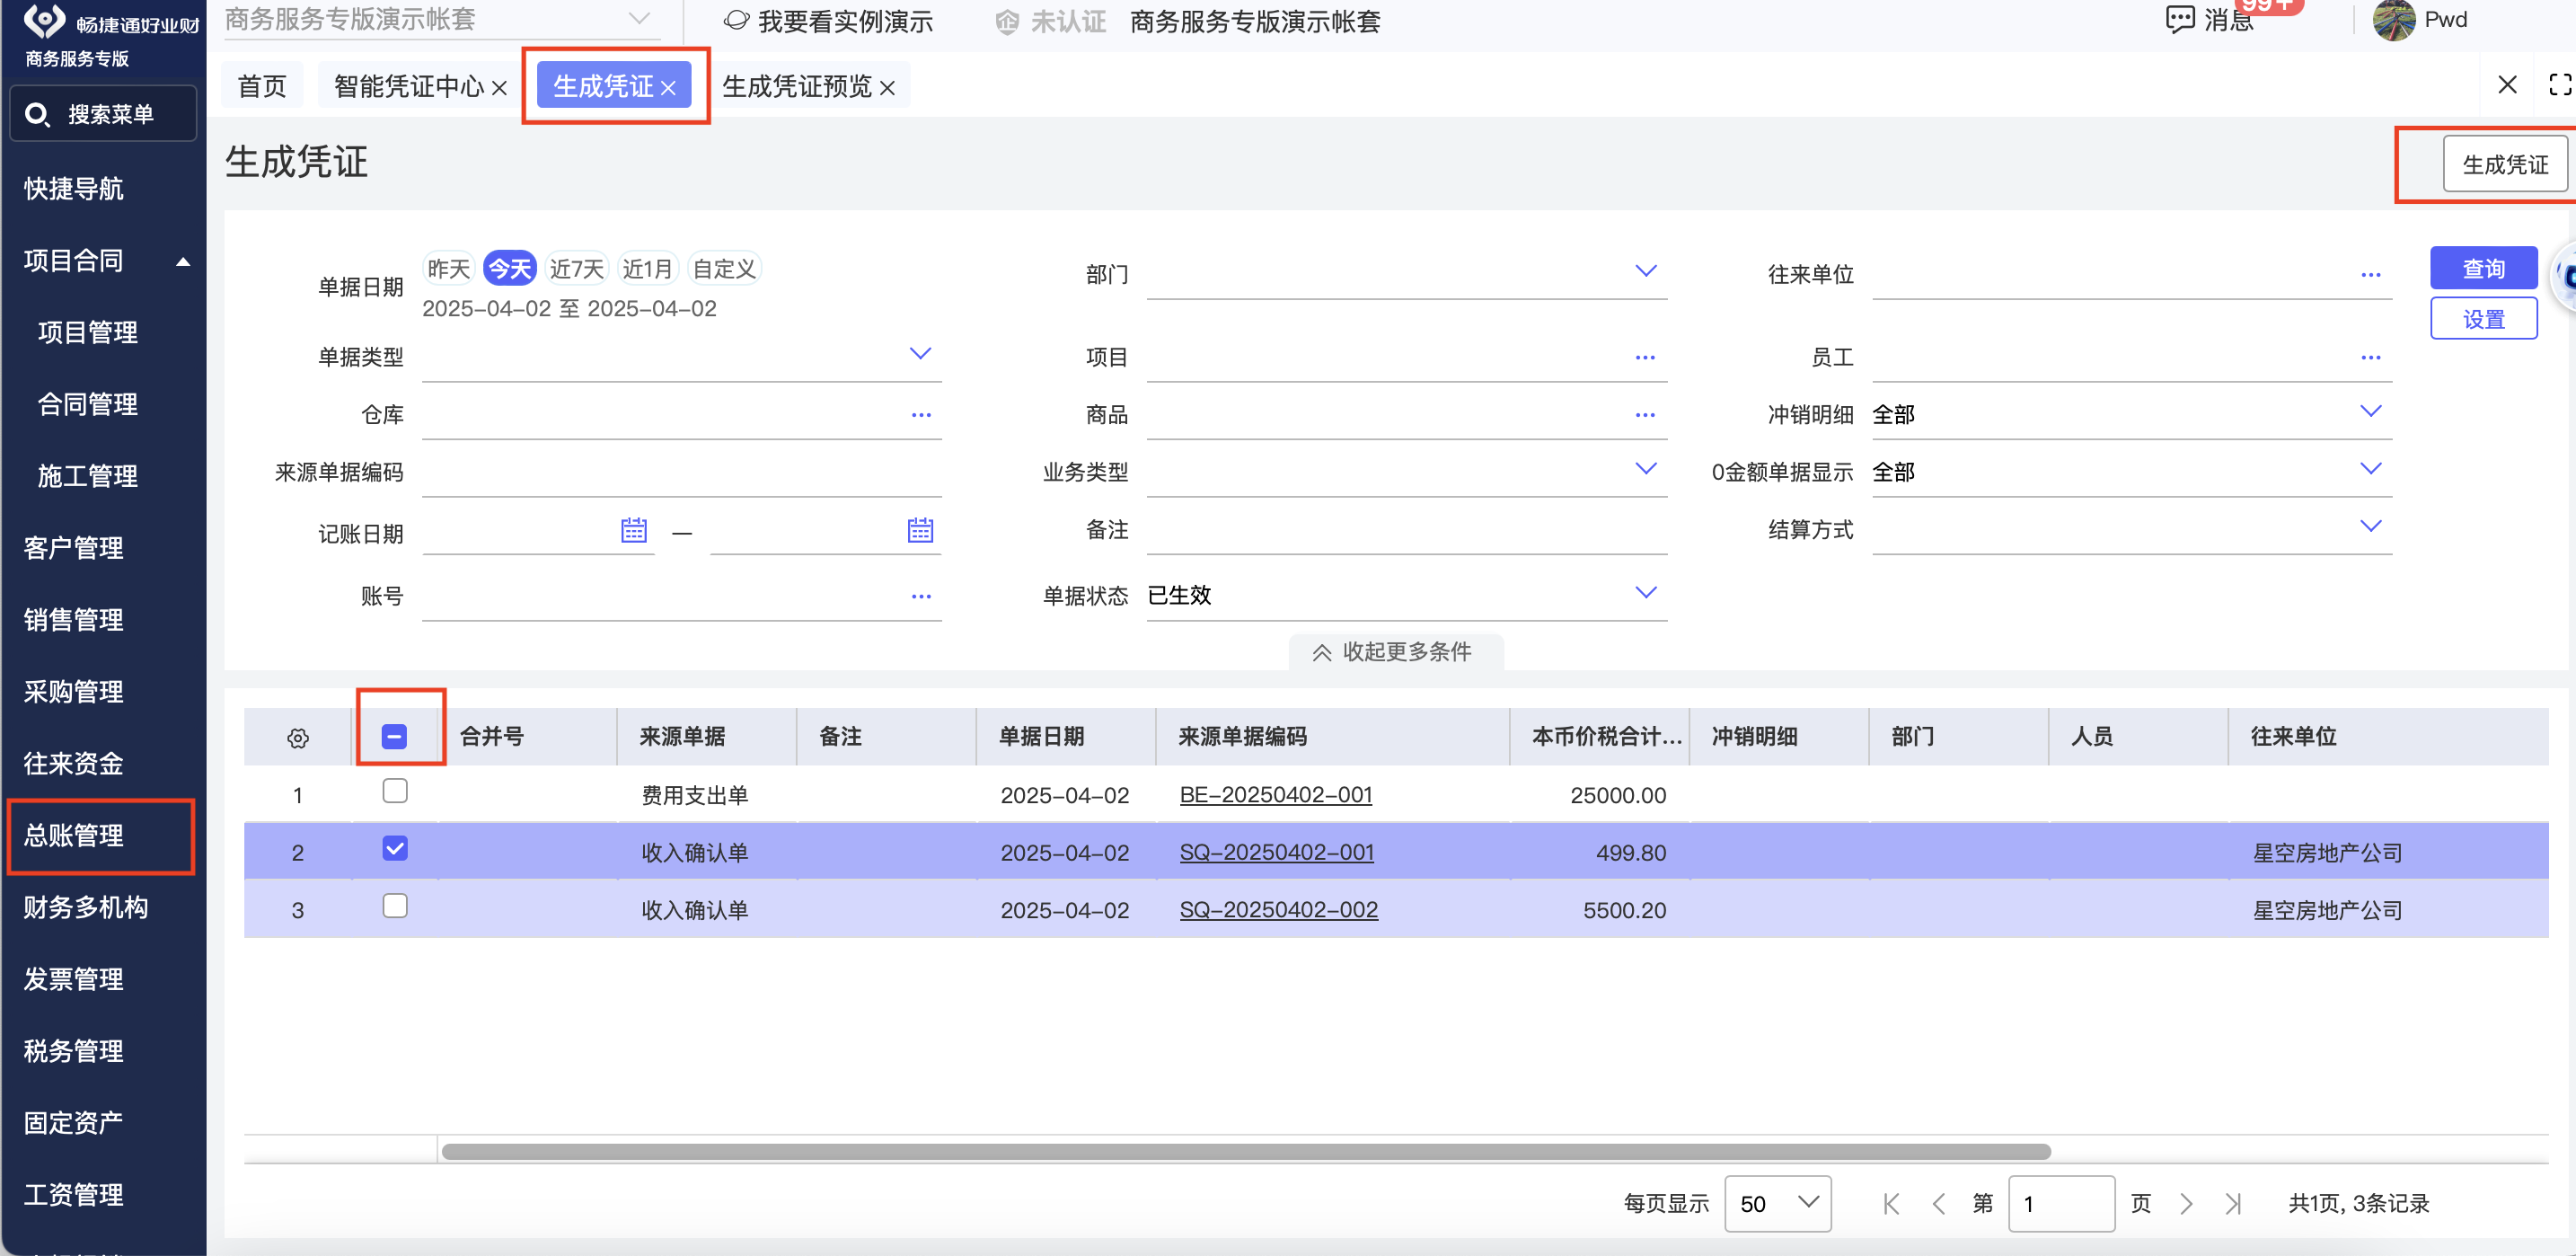Collapse filters via 收起更多条件
The height and width of the screenshot is (1256, 2576).
[x=1394, y=652]
